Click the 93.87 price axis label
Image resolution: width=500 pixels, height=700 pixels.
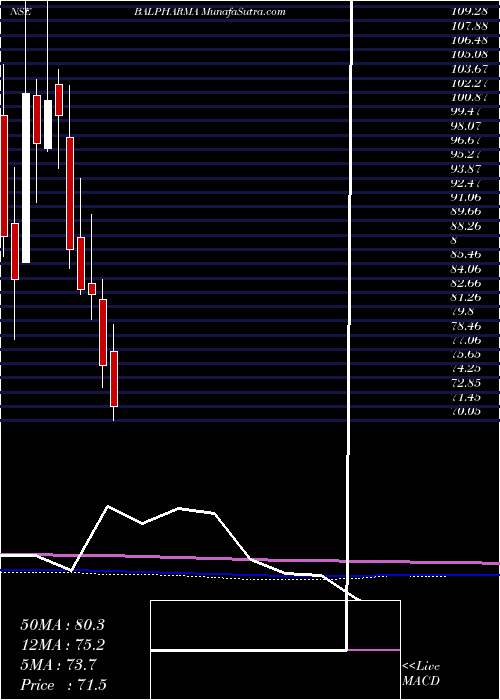pos(466,169)
